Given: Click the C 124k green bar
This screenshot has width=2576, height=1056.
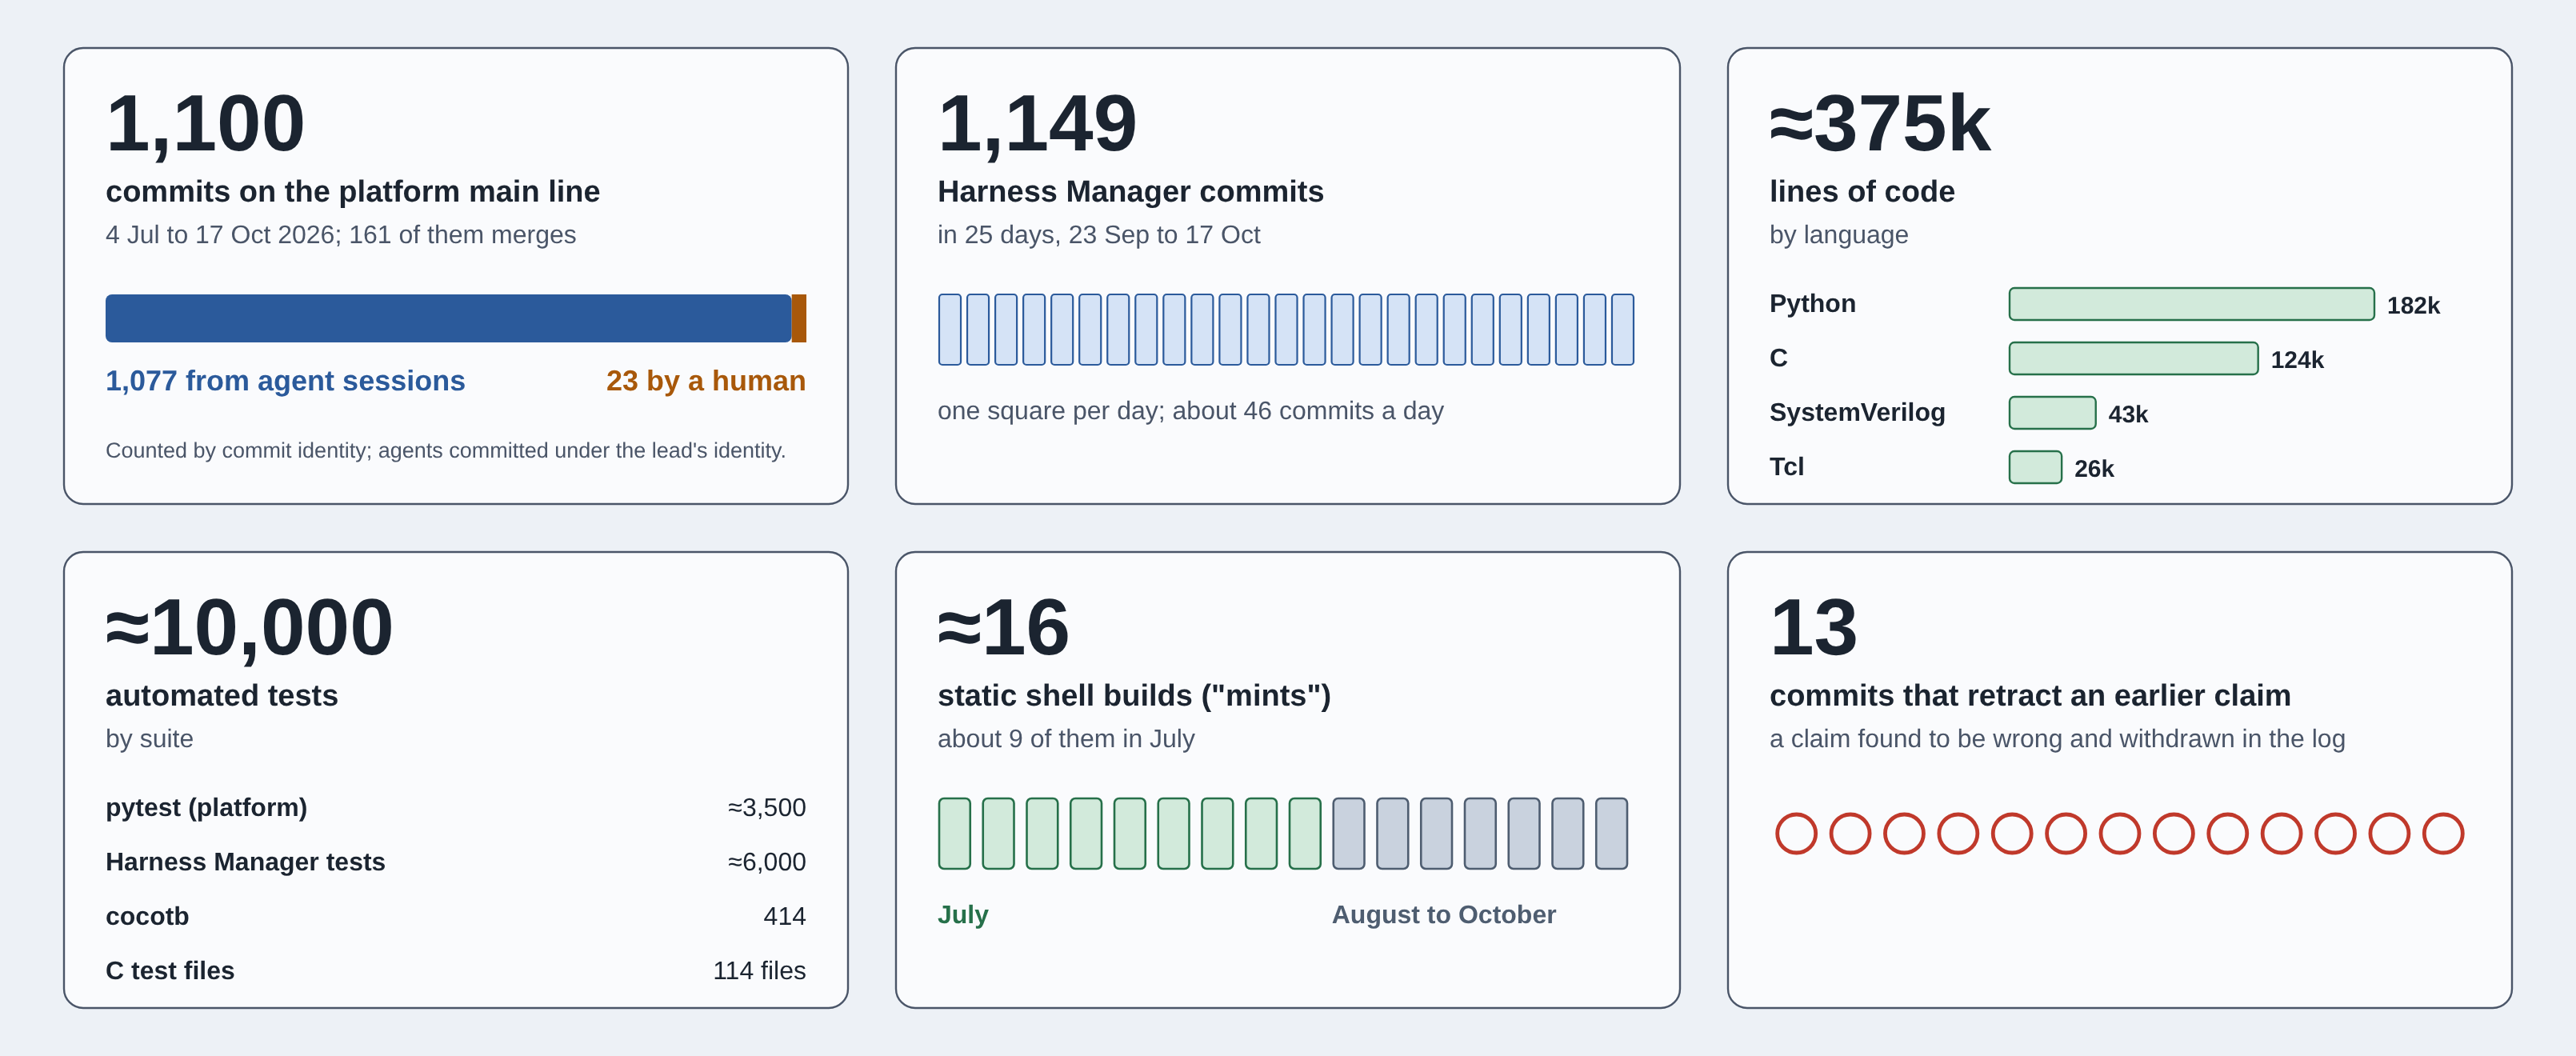Looking at the screenshot, I should (2134, 358).
